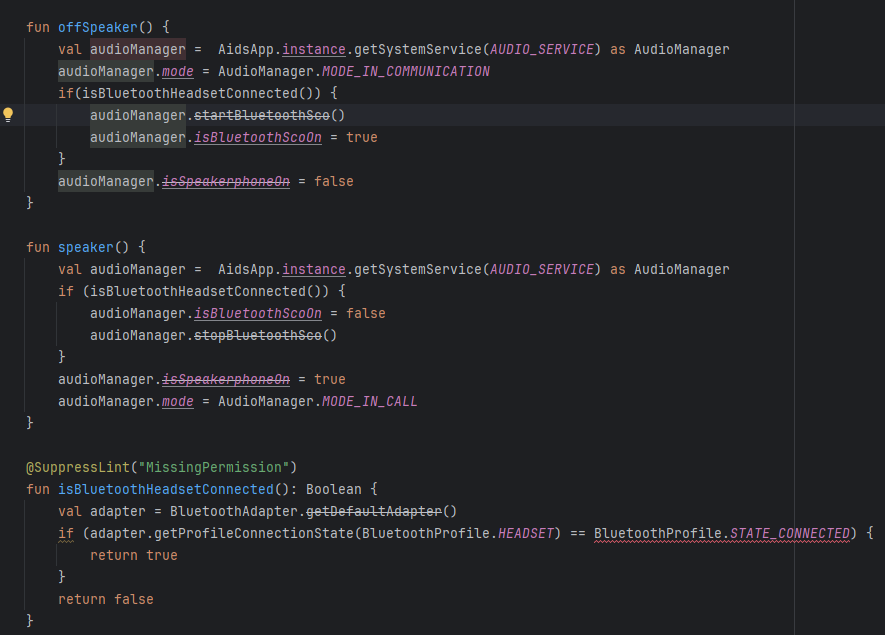Click the getProfileConnectionState method call
This screenshot has width=885, height=635.
[254, 533]
